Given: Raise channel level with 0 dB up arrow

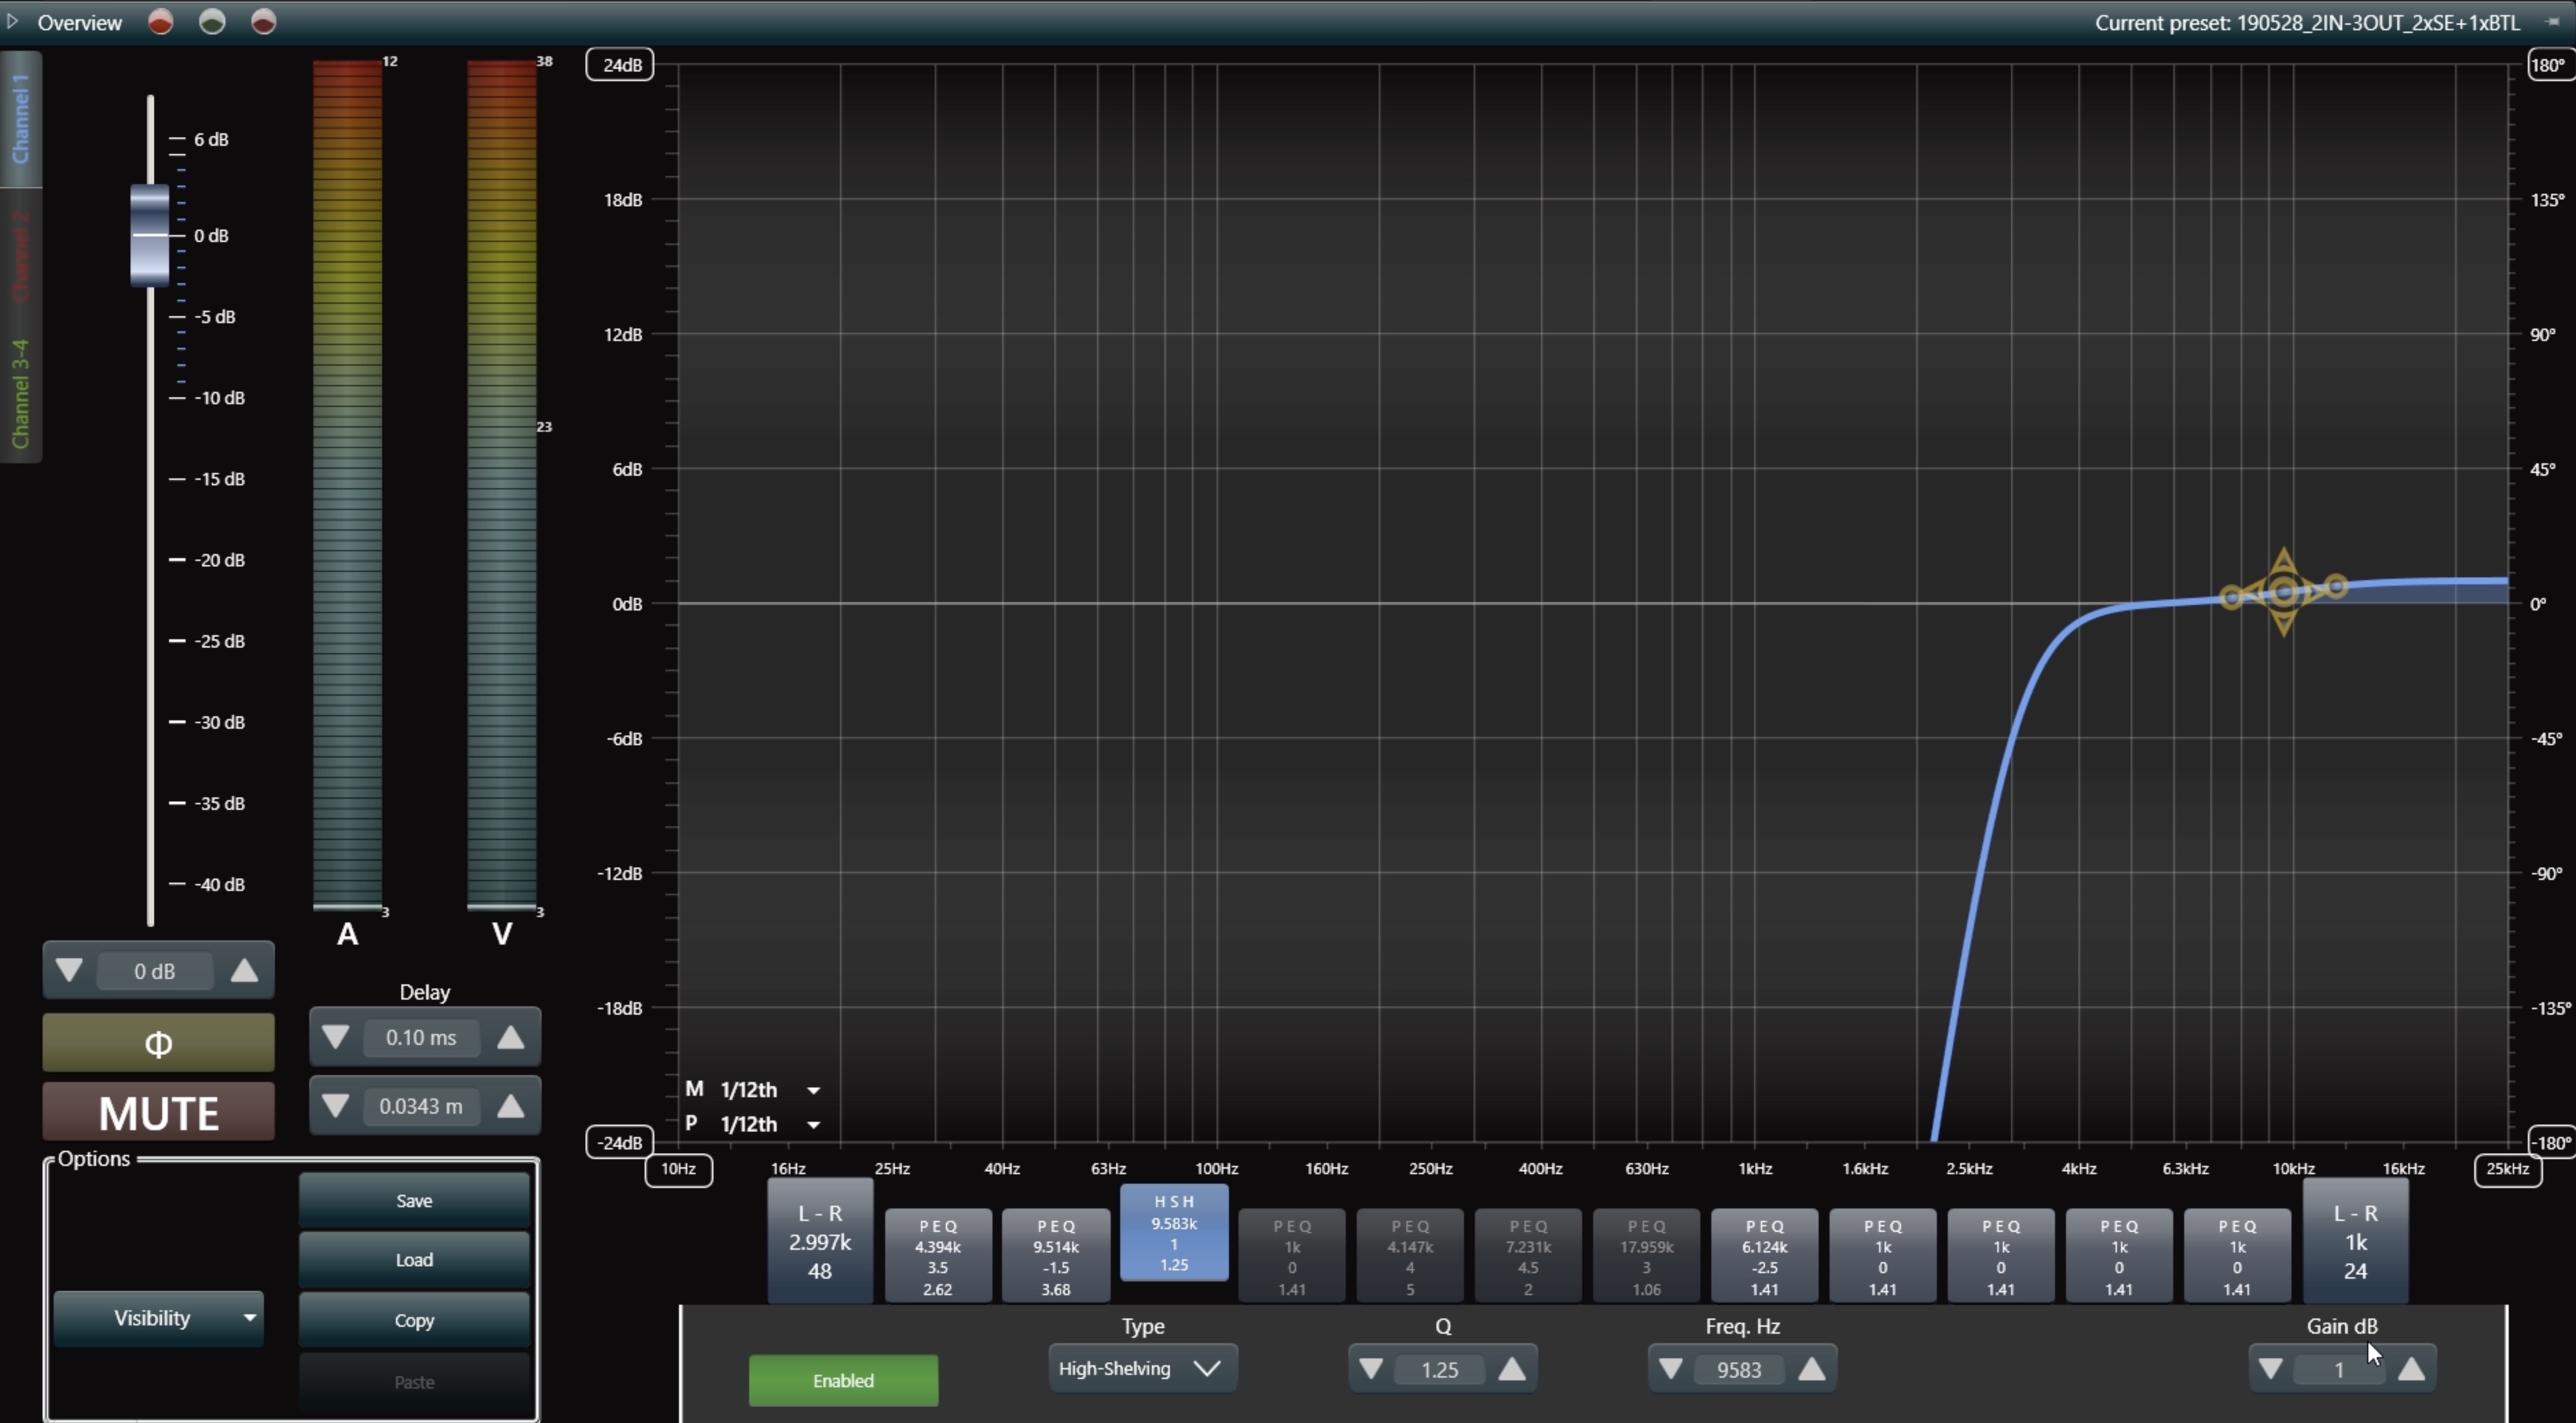Looking at the screenshot, I should [244, 971].
